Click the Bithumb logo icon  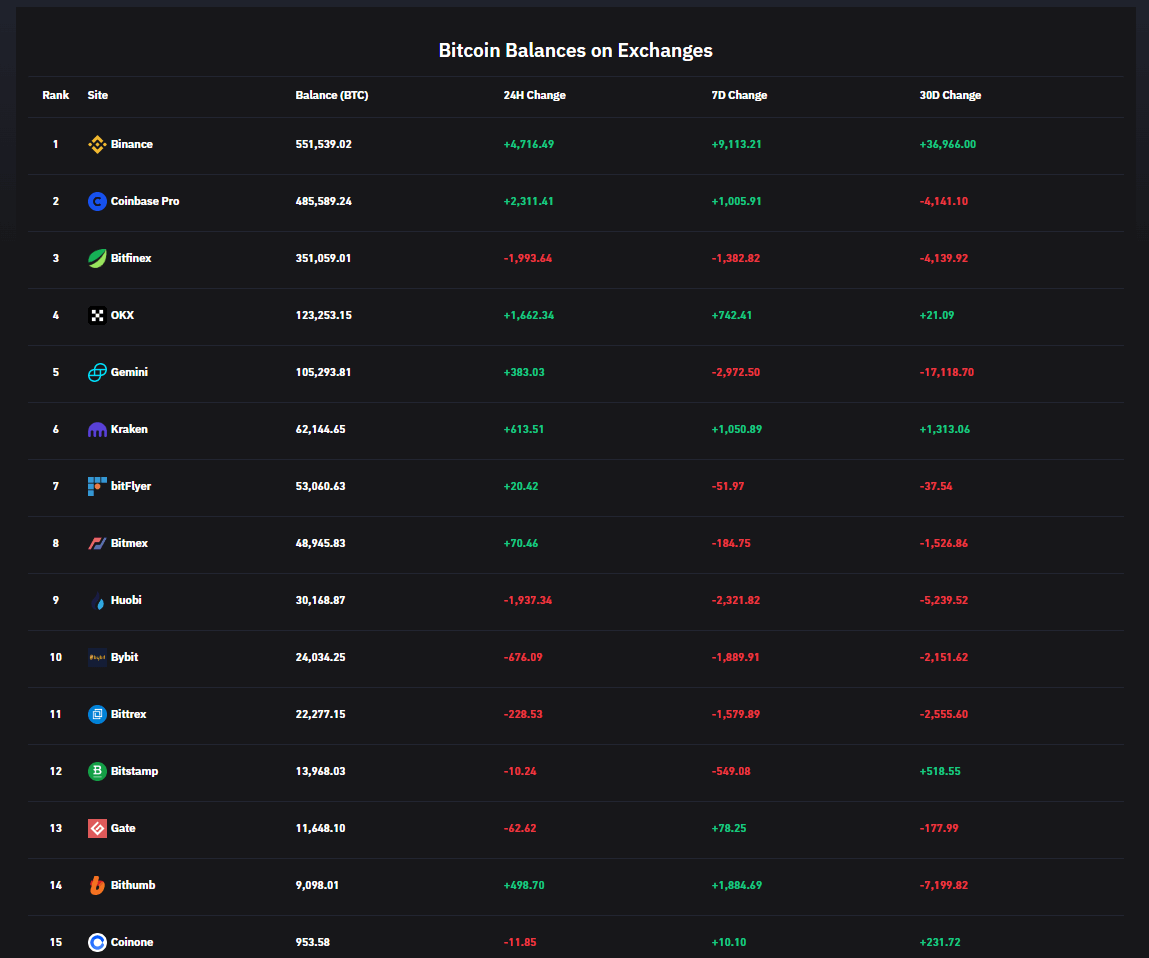point(96,885)
